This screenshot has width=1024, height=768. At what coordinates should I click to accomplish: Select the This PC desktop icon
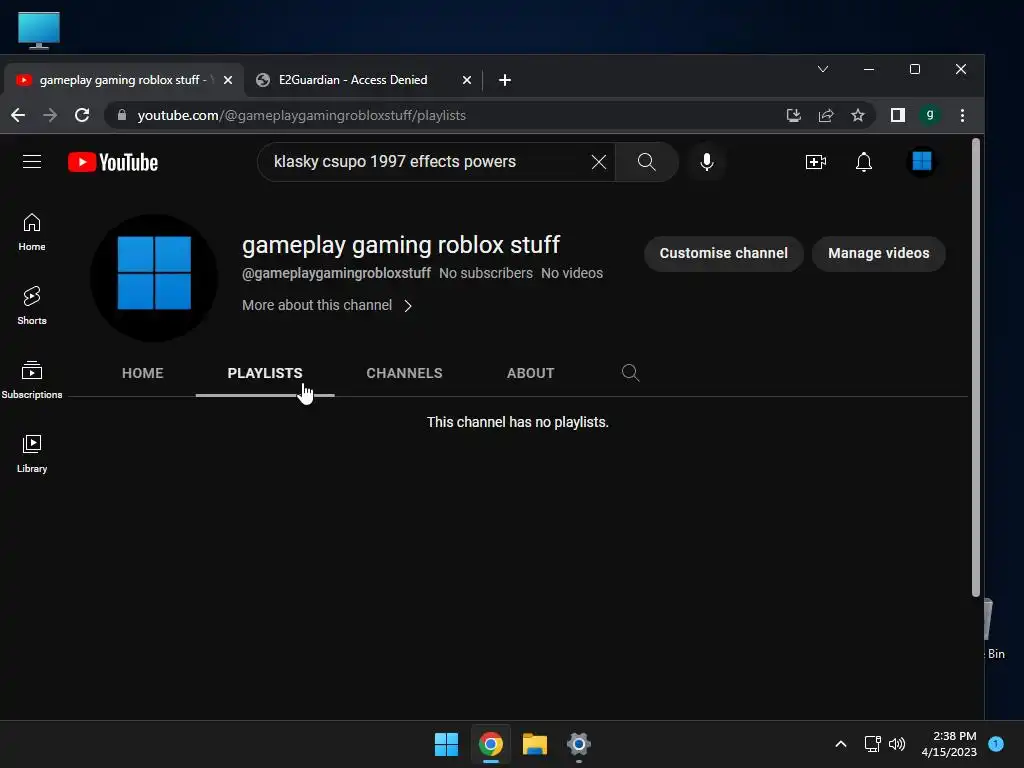point(39,30)
